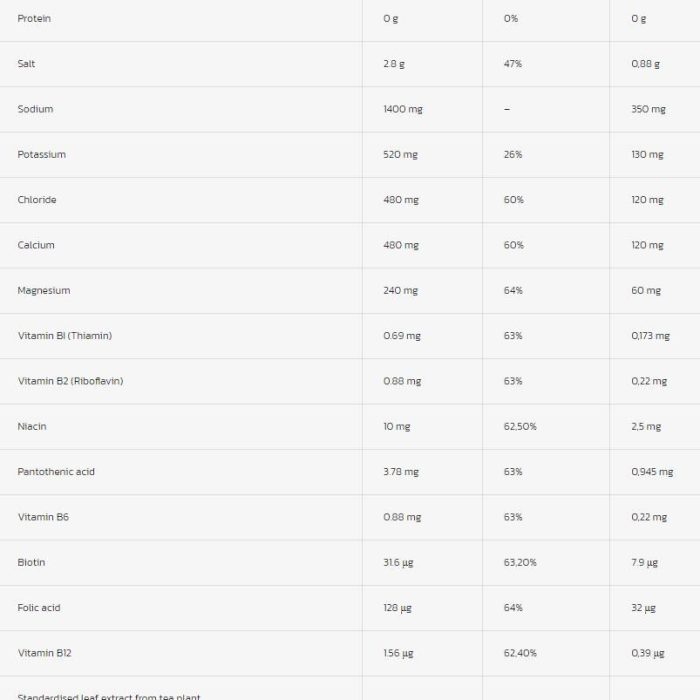
Task: Click the Folic acid label
Action: pos(39,608)
